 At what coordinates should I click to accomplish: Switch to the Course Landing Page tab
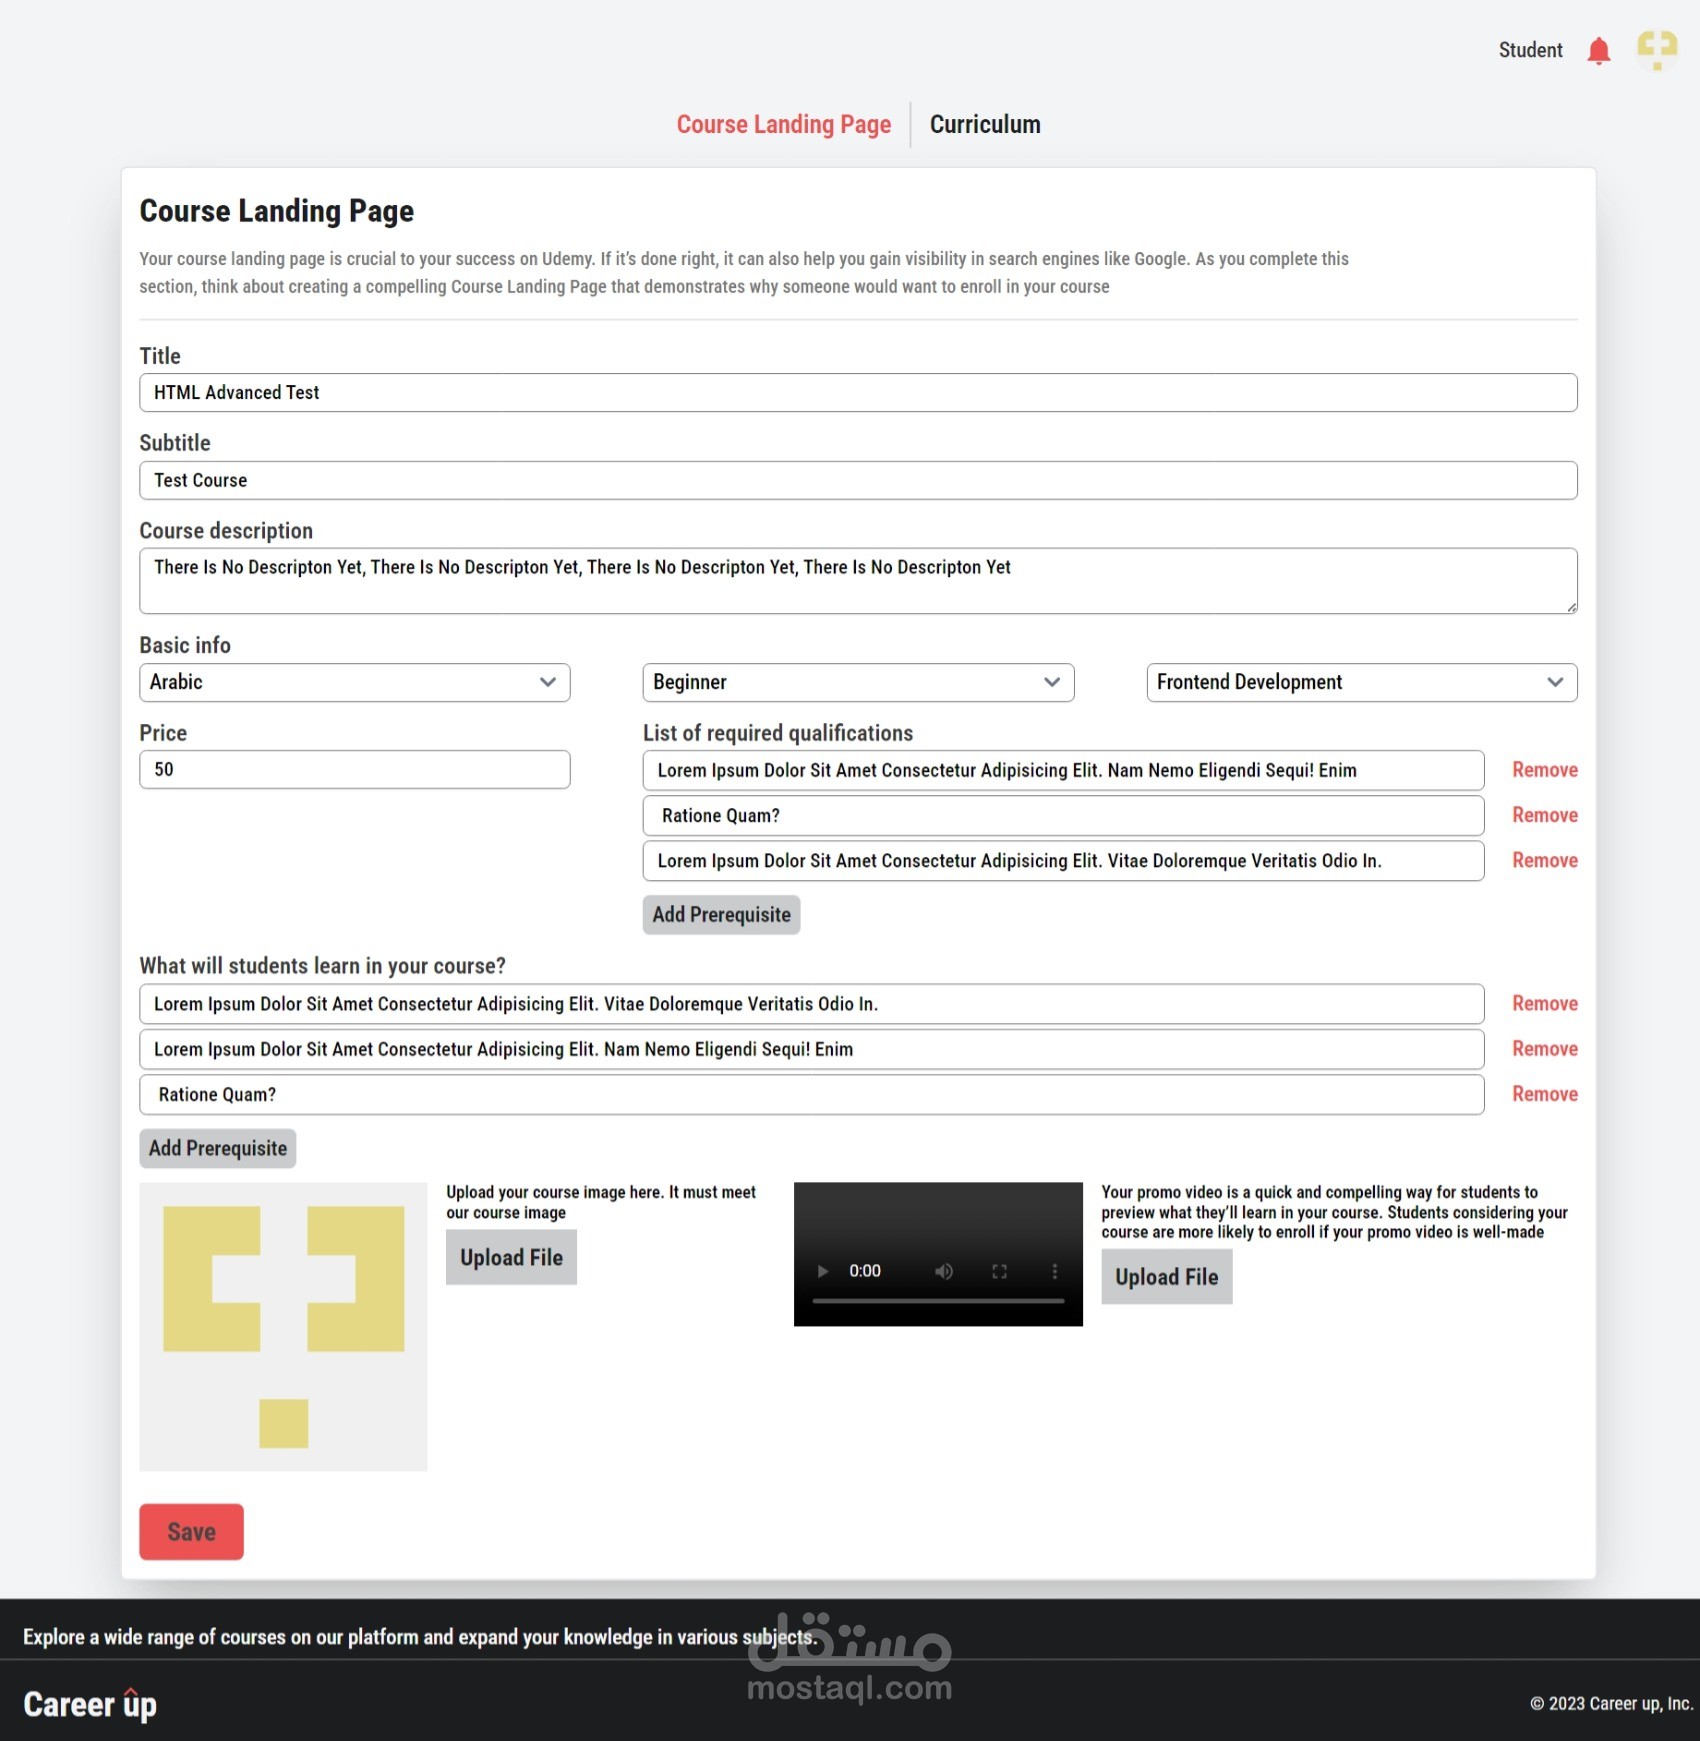pyautogui.click(x=784, y=124)
